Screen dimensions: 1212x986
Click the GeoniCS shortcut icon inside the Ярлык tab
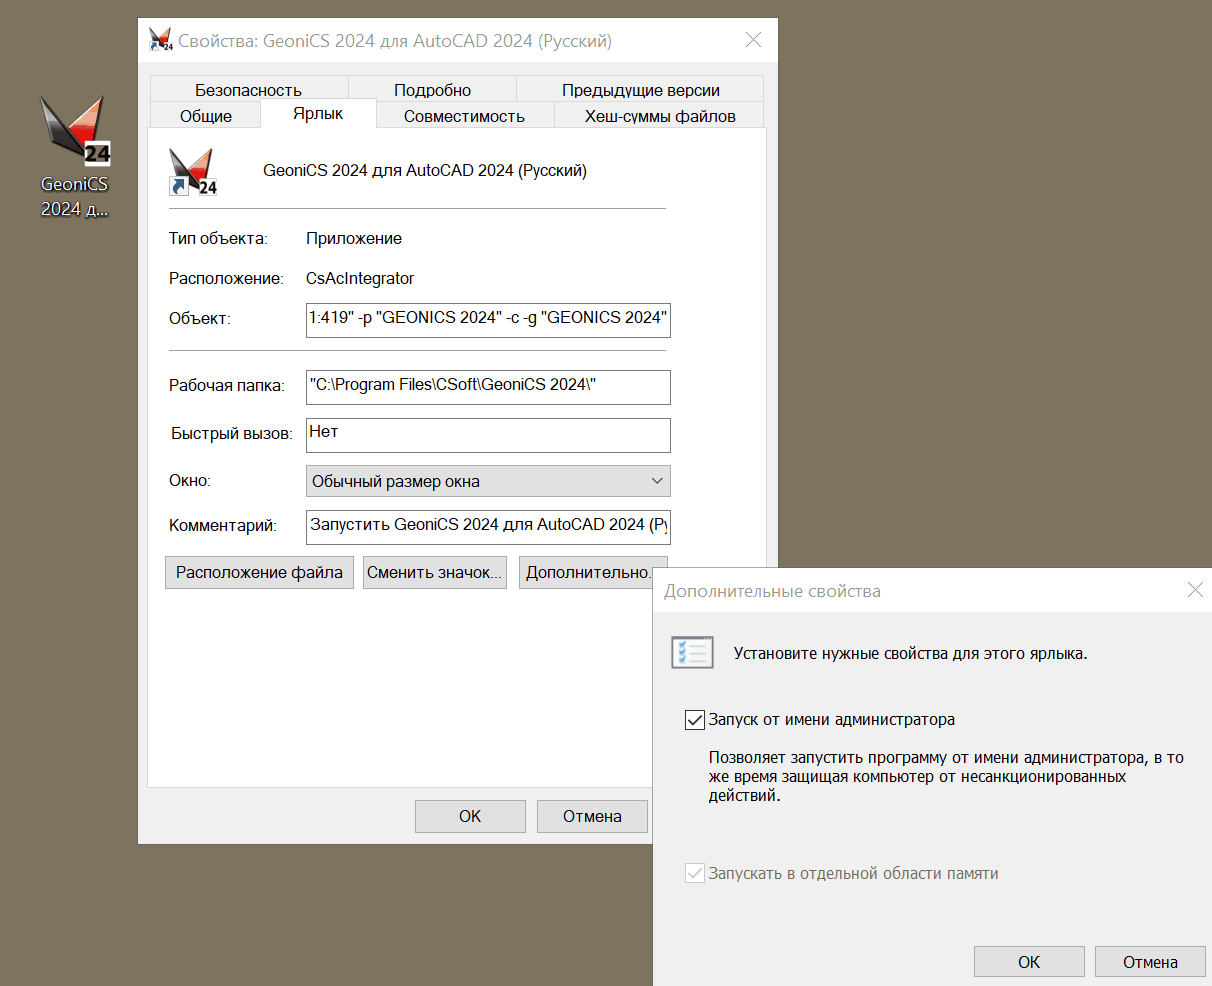(x=192, y=171)
